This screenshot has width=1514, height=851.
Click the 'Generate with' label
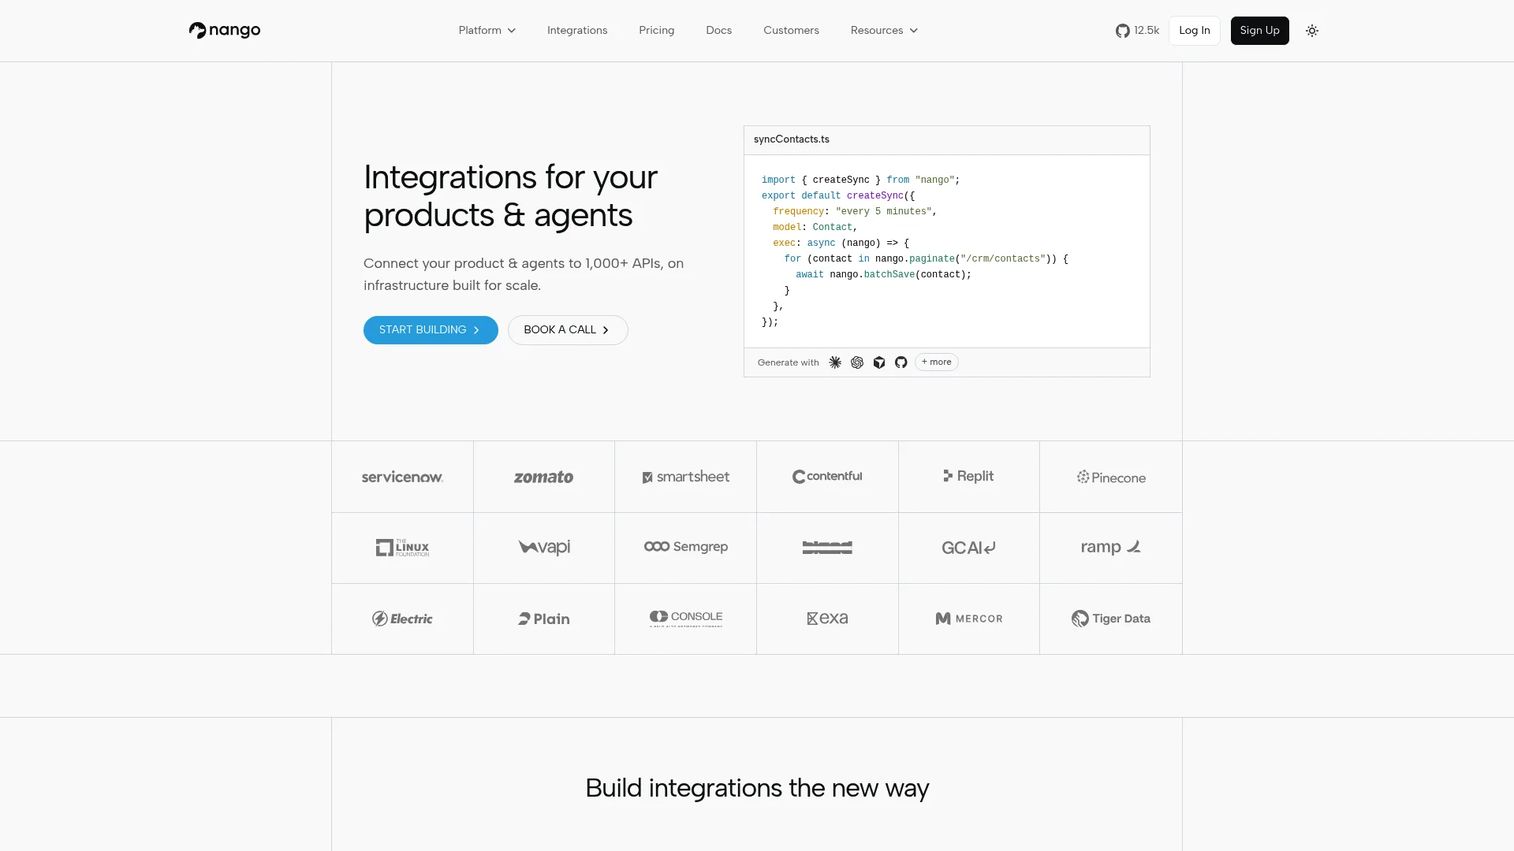click(788, 362)
